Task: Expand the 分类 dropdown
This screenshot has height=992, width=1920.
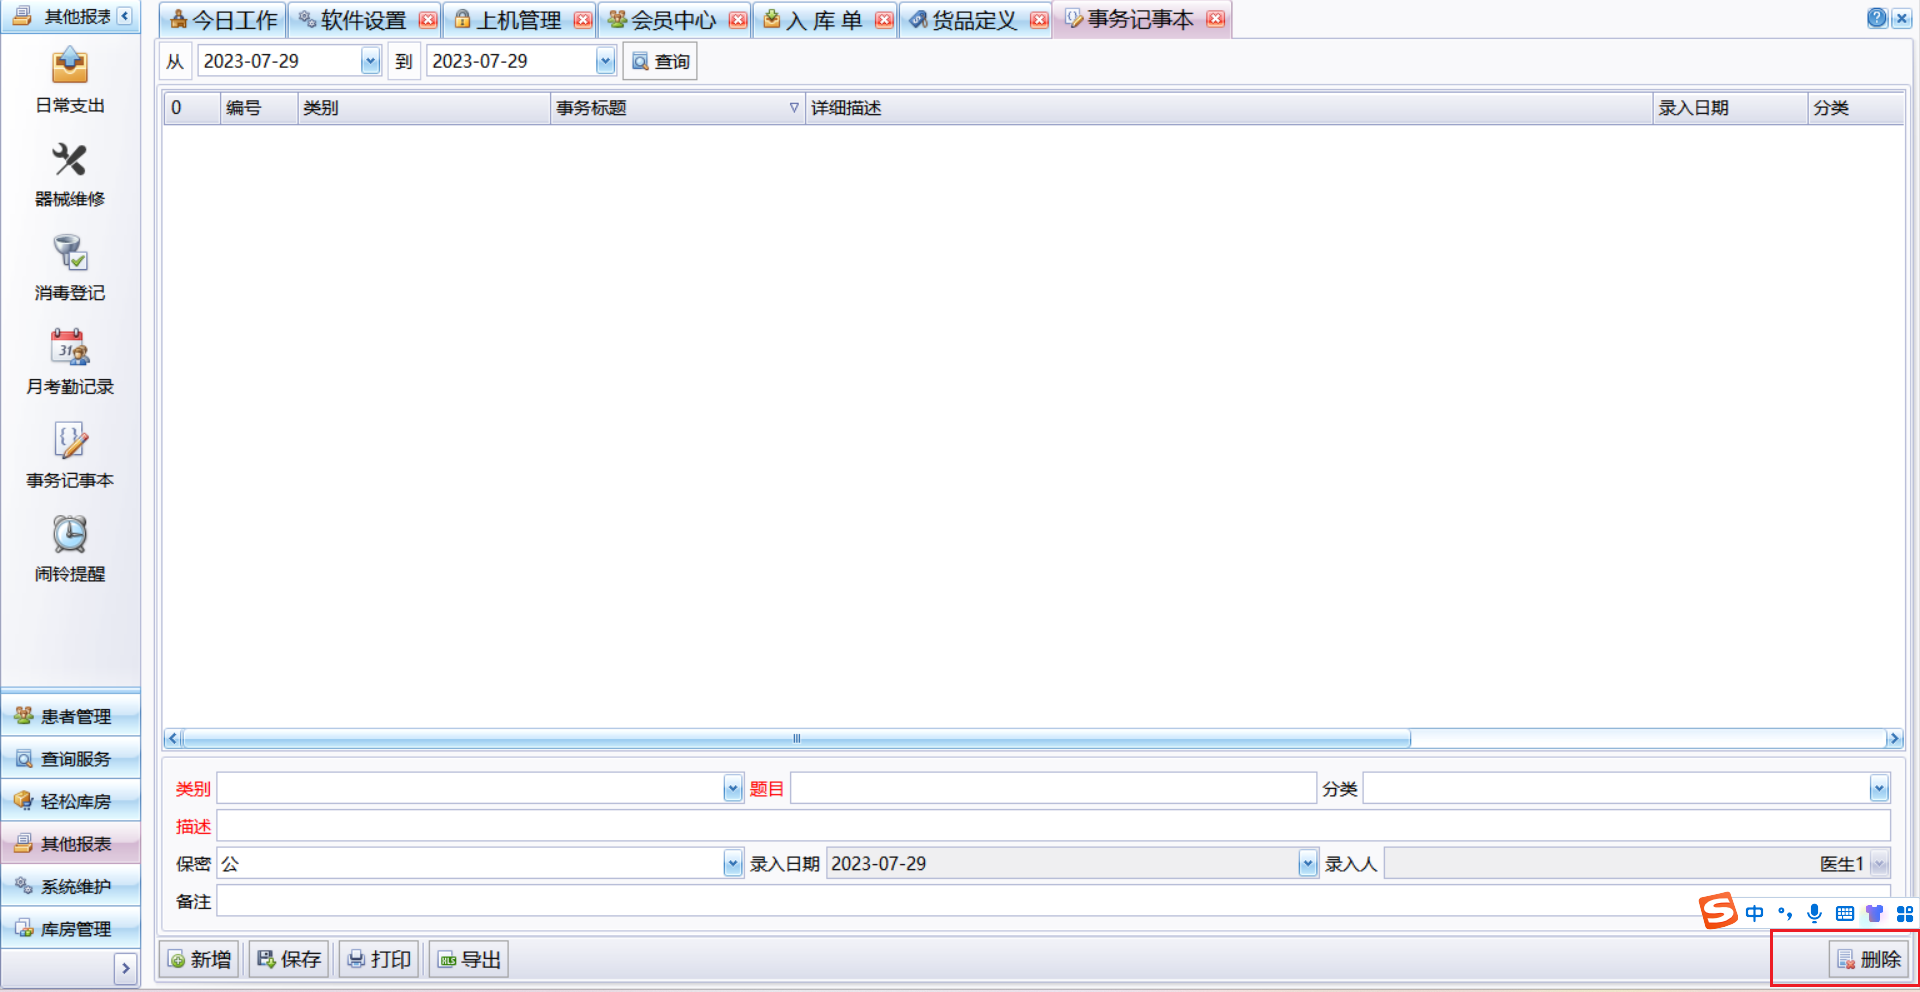Action: tap(1879, 789)
